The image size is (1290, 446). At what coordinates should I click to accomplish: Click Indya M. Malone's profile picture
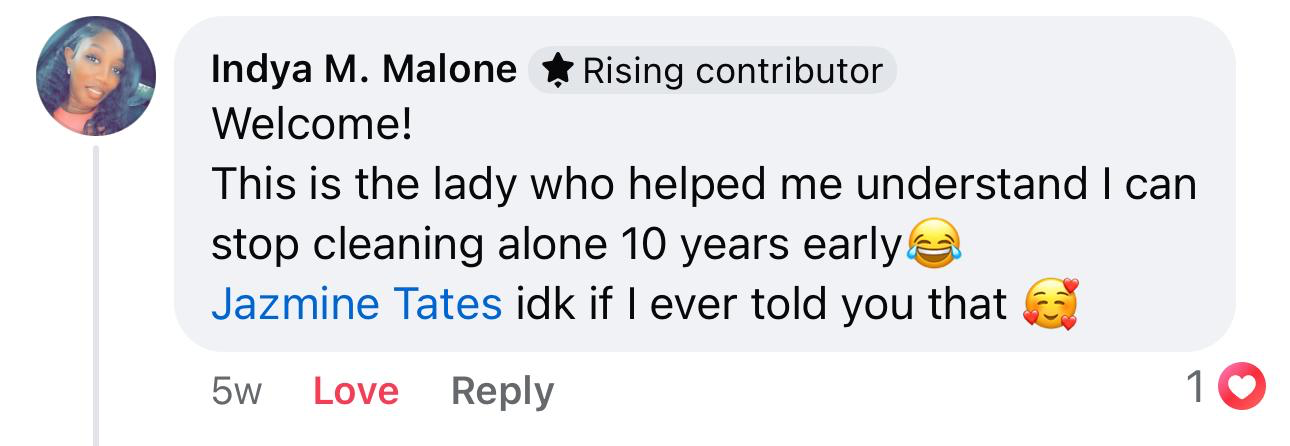[95, 76]
